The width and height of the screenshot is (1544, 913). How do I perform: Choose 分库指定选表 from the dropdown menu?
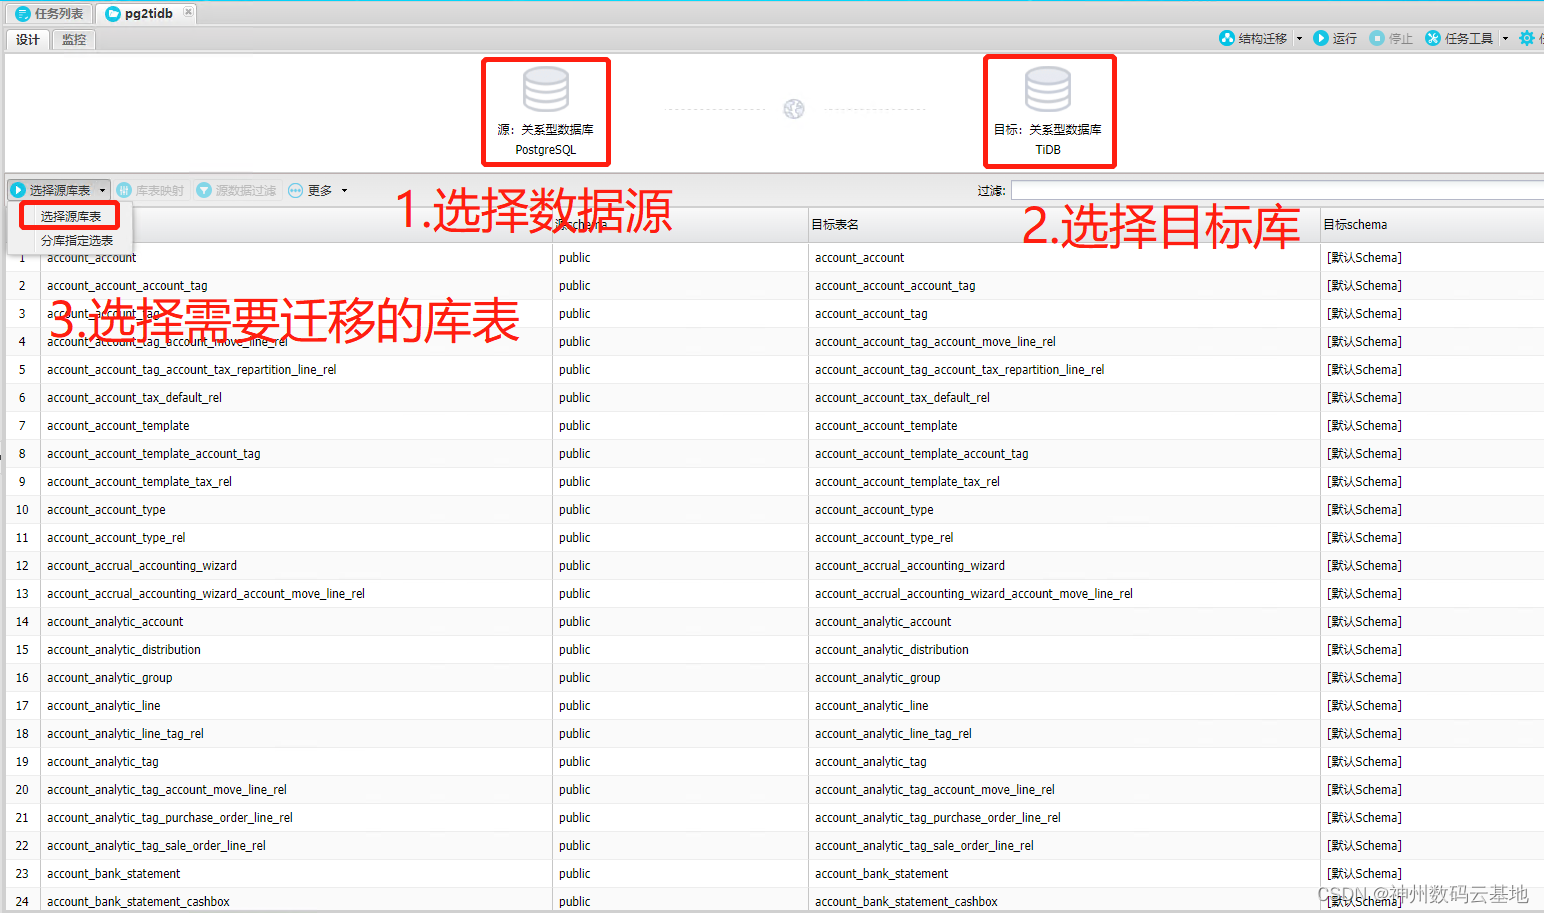coord(77,240)
